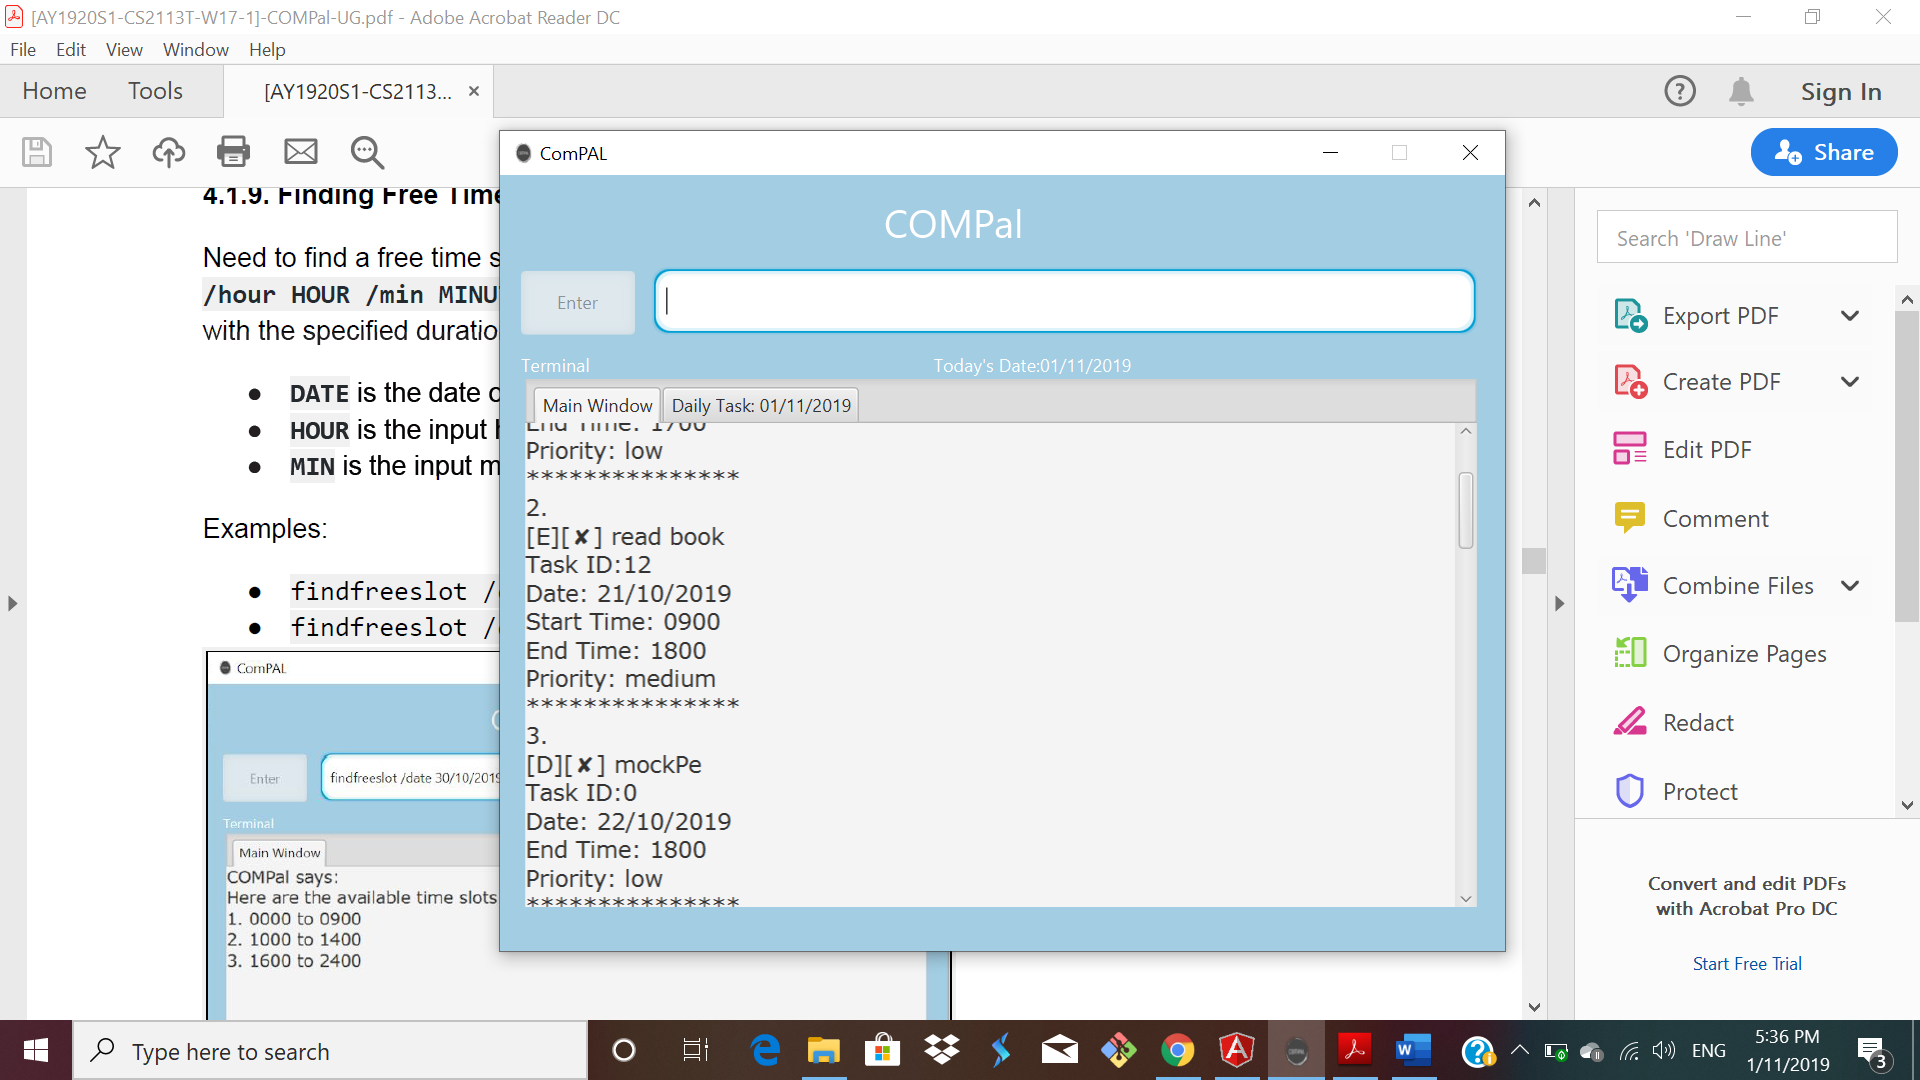1920x1080 pixels.
Task: Open the help question mark icon
Action: (x=1679, y=92)
